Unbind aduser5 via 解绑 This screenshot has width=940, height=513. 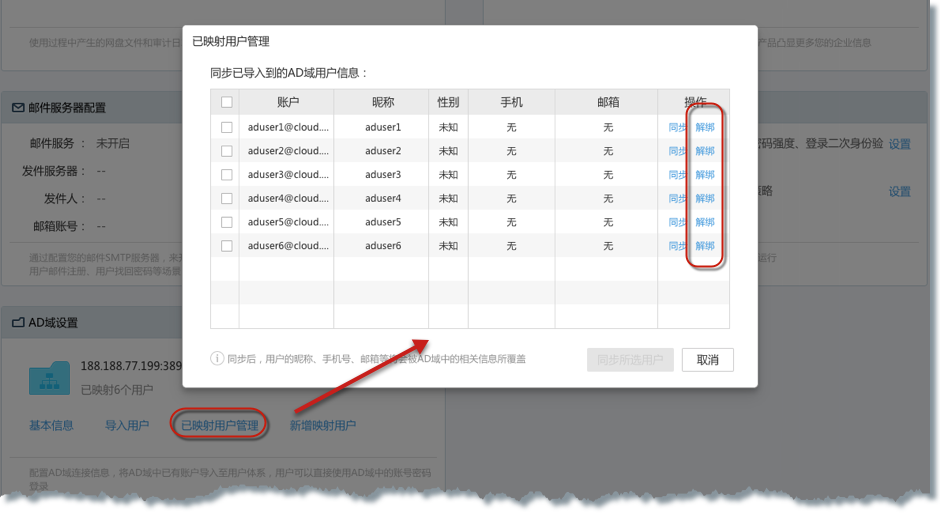click(x=705, y=222)
